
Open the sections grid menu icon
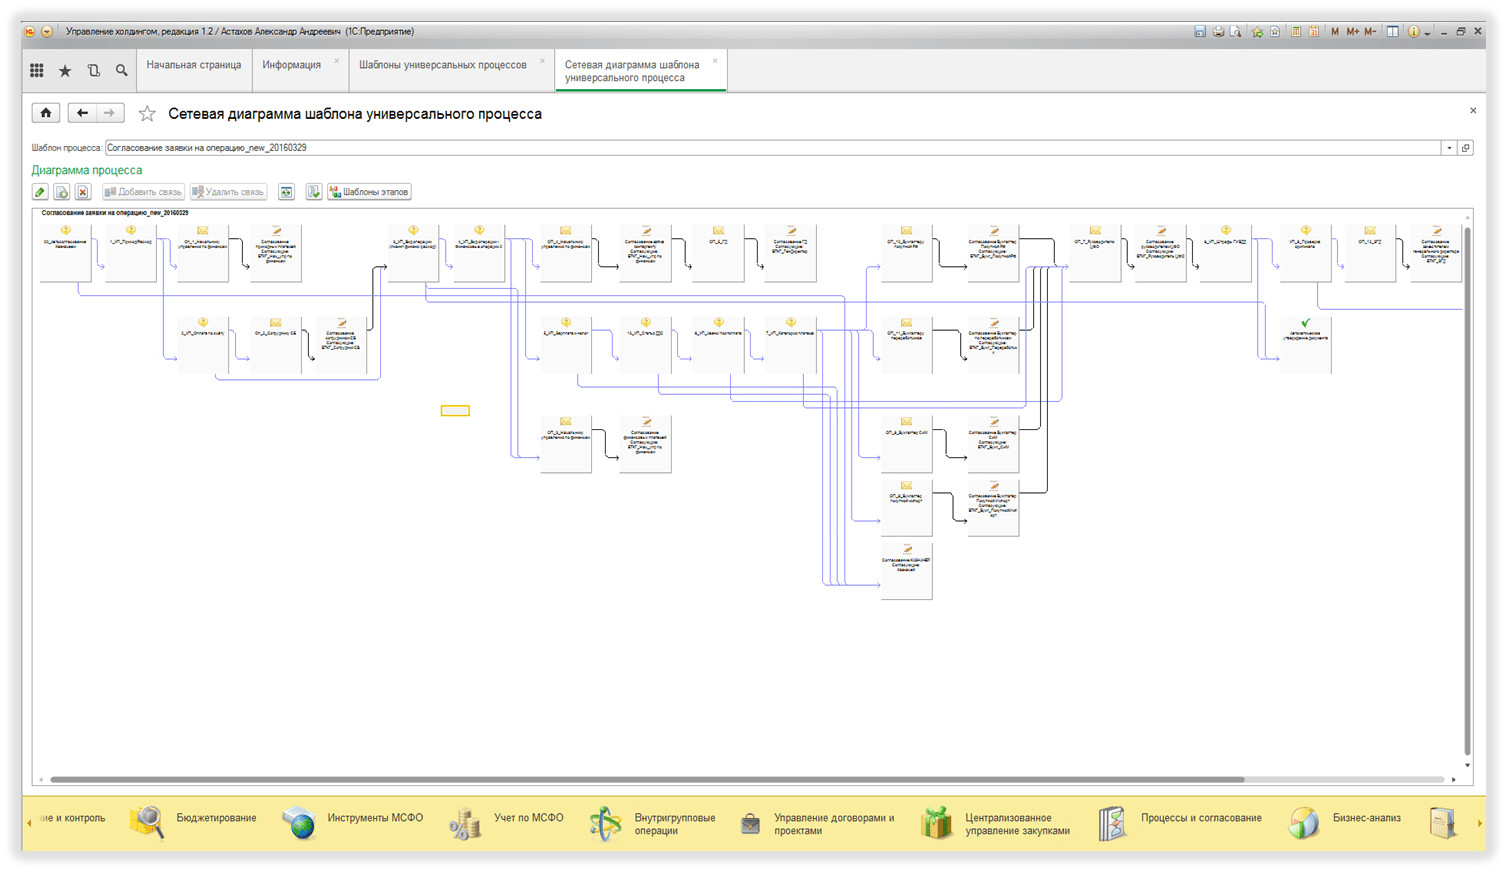click(x=37, y=70)
